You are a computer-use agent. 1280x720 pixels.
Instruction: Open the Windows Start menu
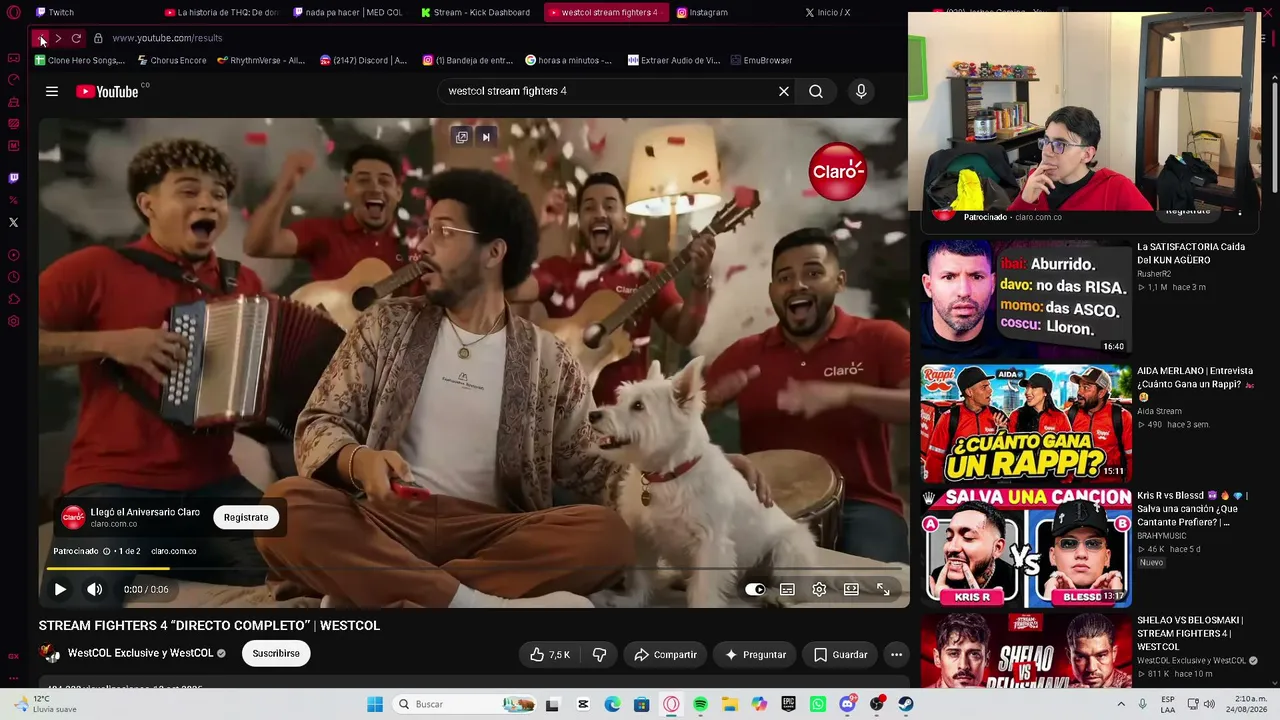pos(375,704)
